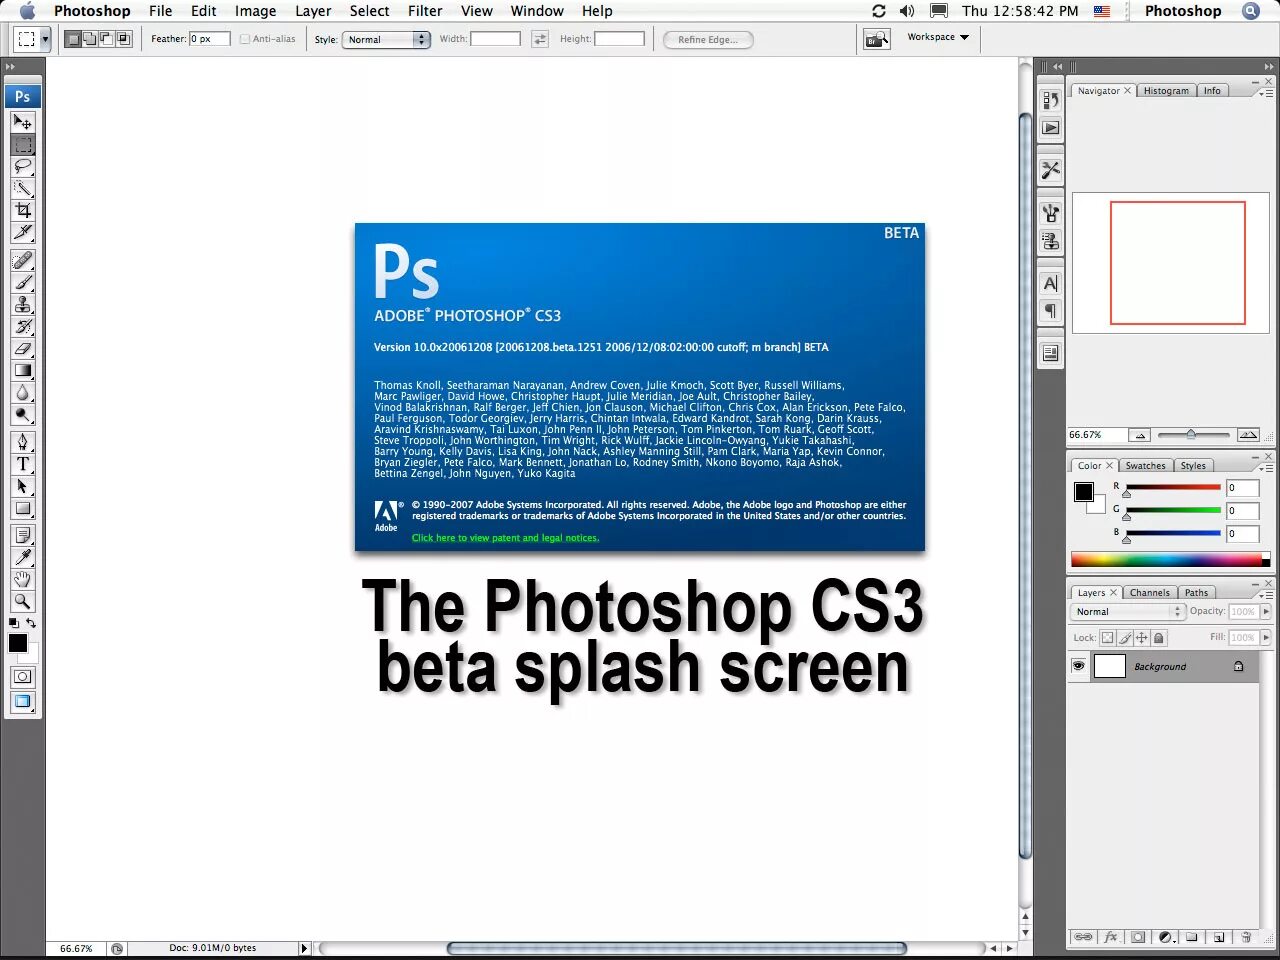The height and width of the screenshot is (960, 1280).
Task: Create a new layer
Action: [x=1219, y=937]
